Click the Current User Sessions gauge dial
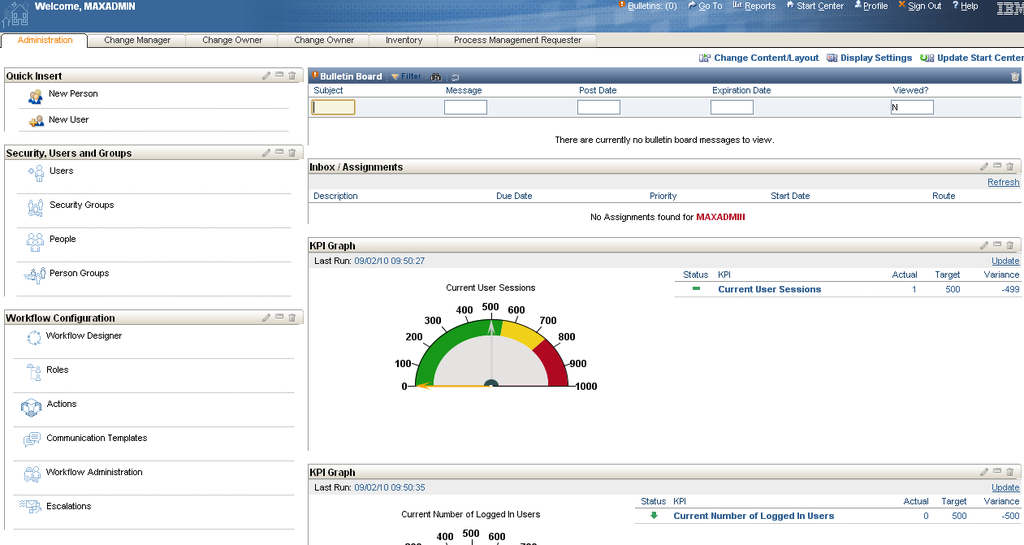The image size is (1024, 545). click(491, 352)
